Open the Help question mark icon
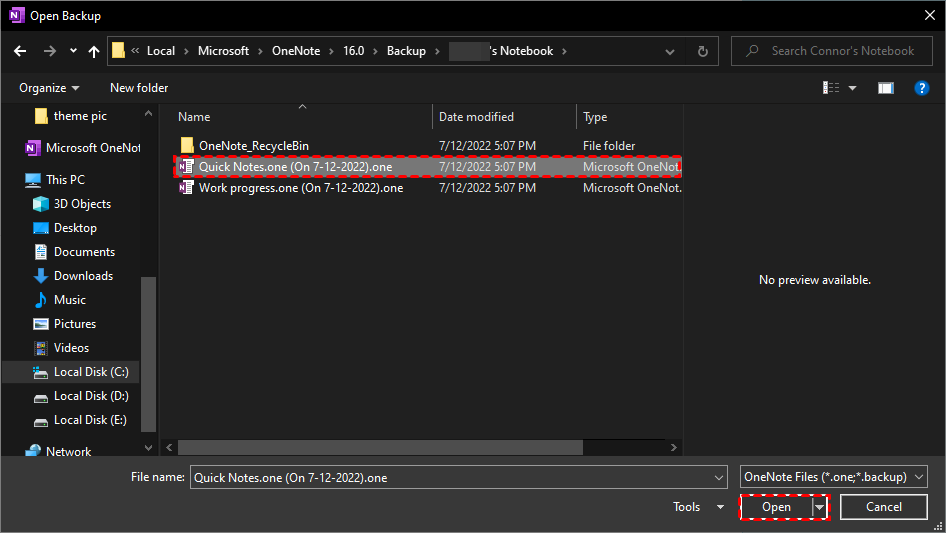Image resolution: width=946 pixels, height=533 pixels. (x=922, y=88)
